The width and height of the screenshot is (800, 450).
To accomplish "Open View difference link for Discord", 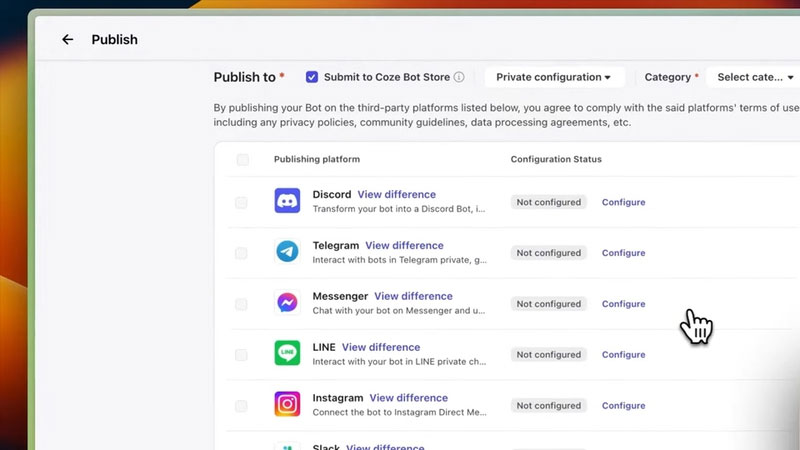I will click(x=396, y=194).
